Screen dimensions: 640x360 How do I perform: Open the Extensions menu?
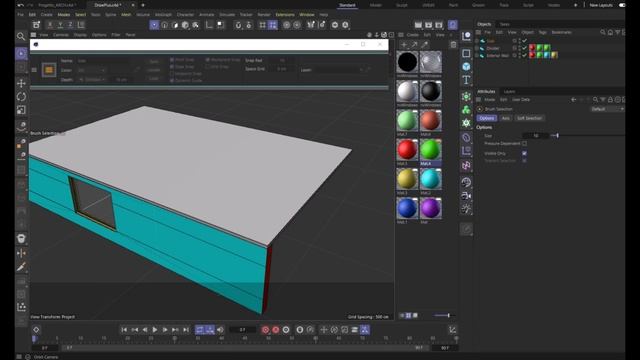(285, 15)
